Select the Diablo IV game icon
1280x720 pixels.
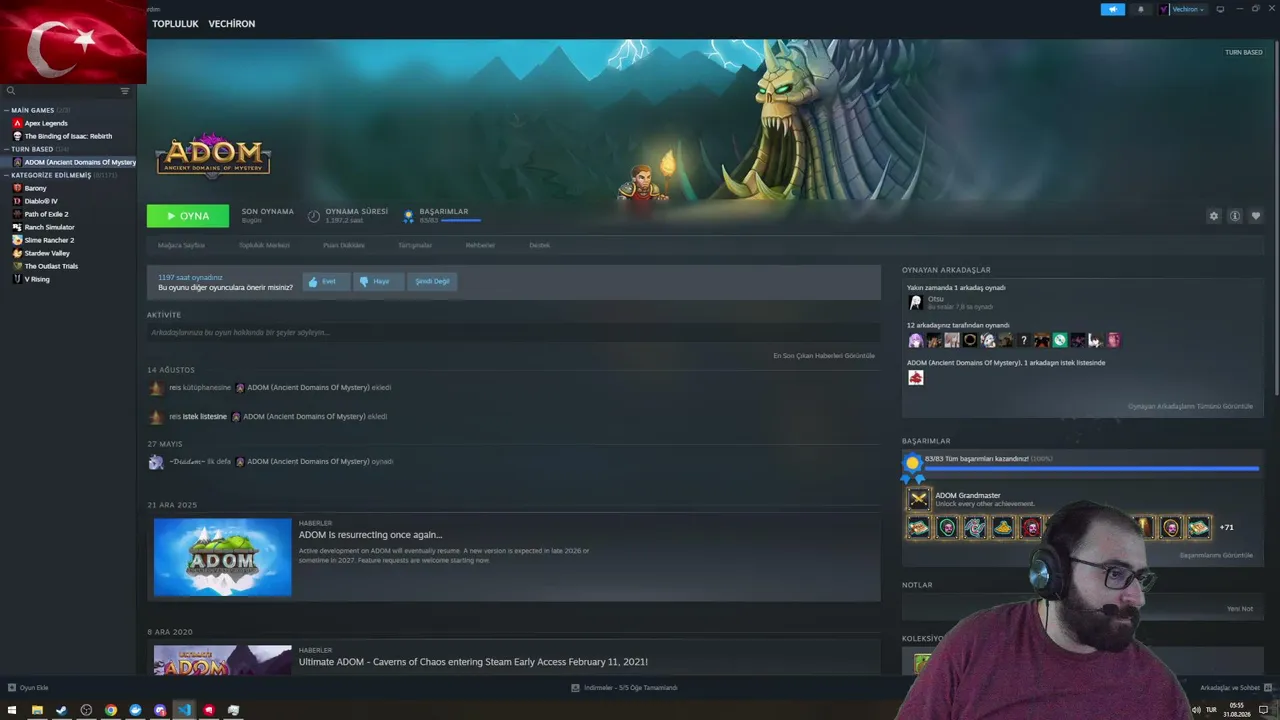coord(17,201)
